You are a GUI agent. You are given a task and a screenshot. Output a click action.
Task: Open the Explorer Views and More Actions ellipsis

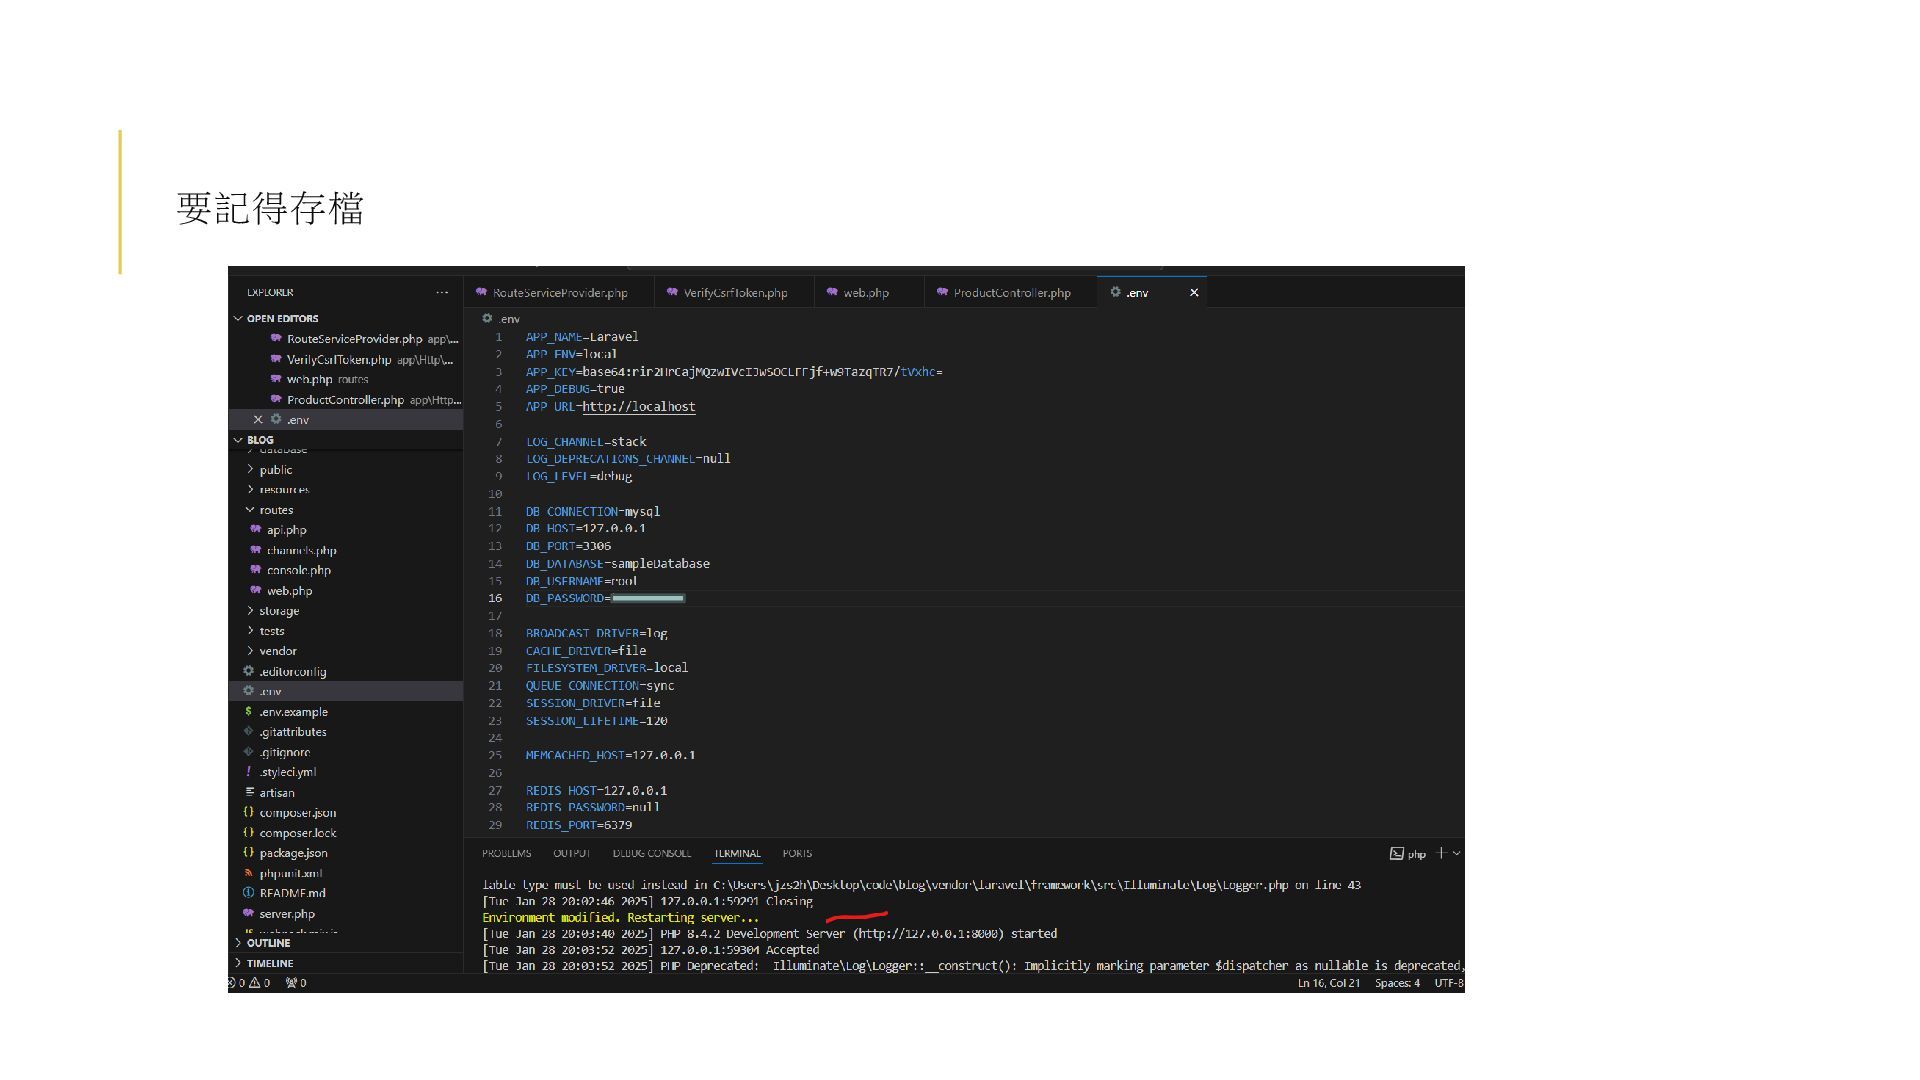click(442, 293)
